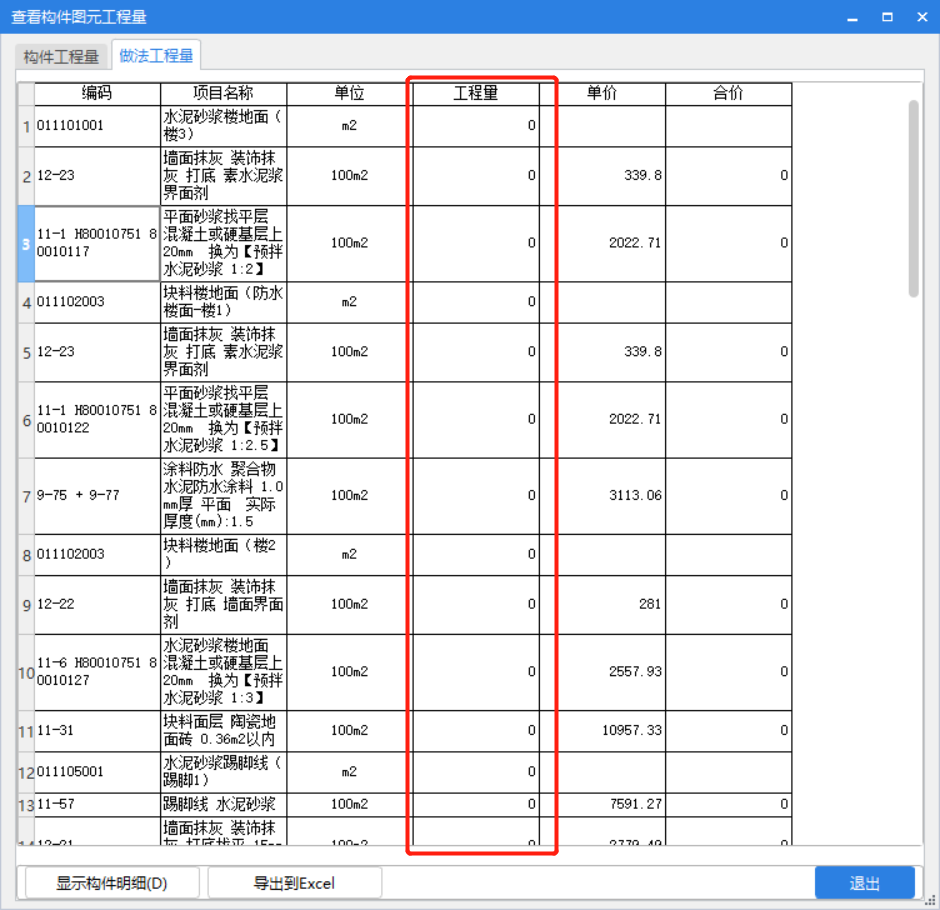Click code cell 11-57
The height and width of the screenshot is (910, 940).
pyautogui.click(x=97, y=805)
